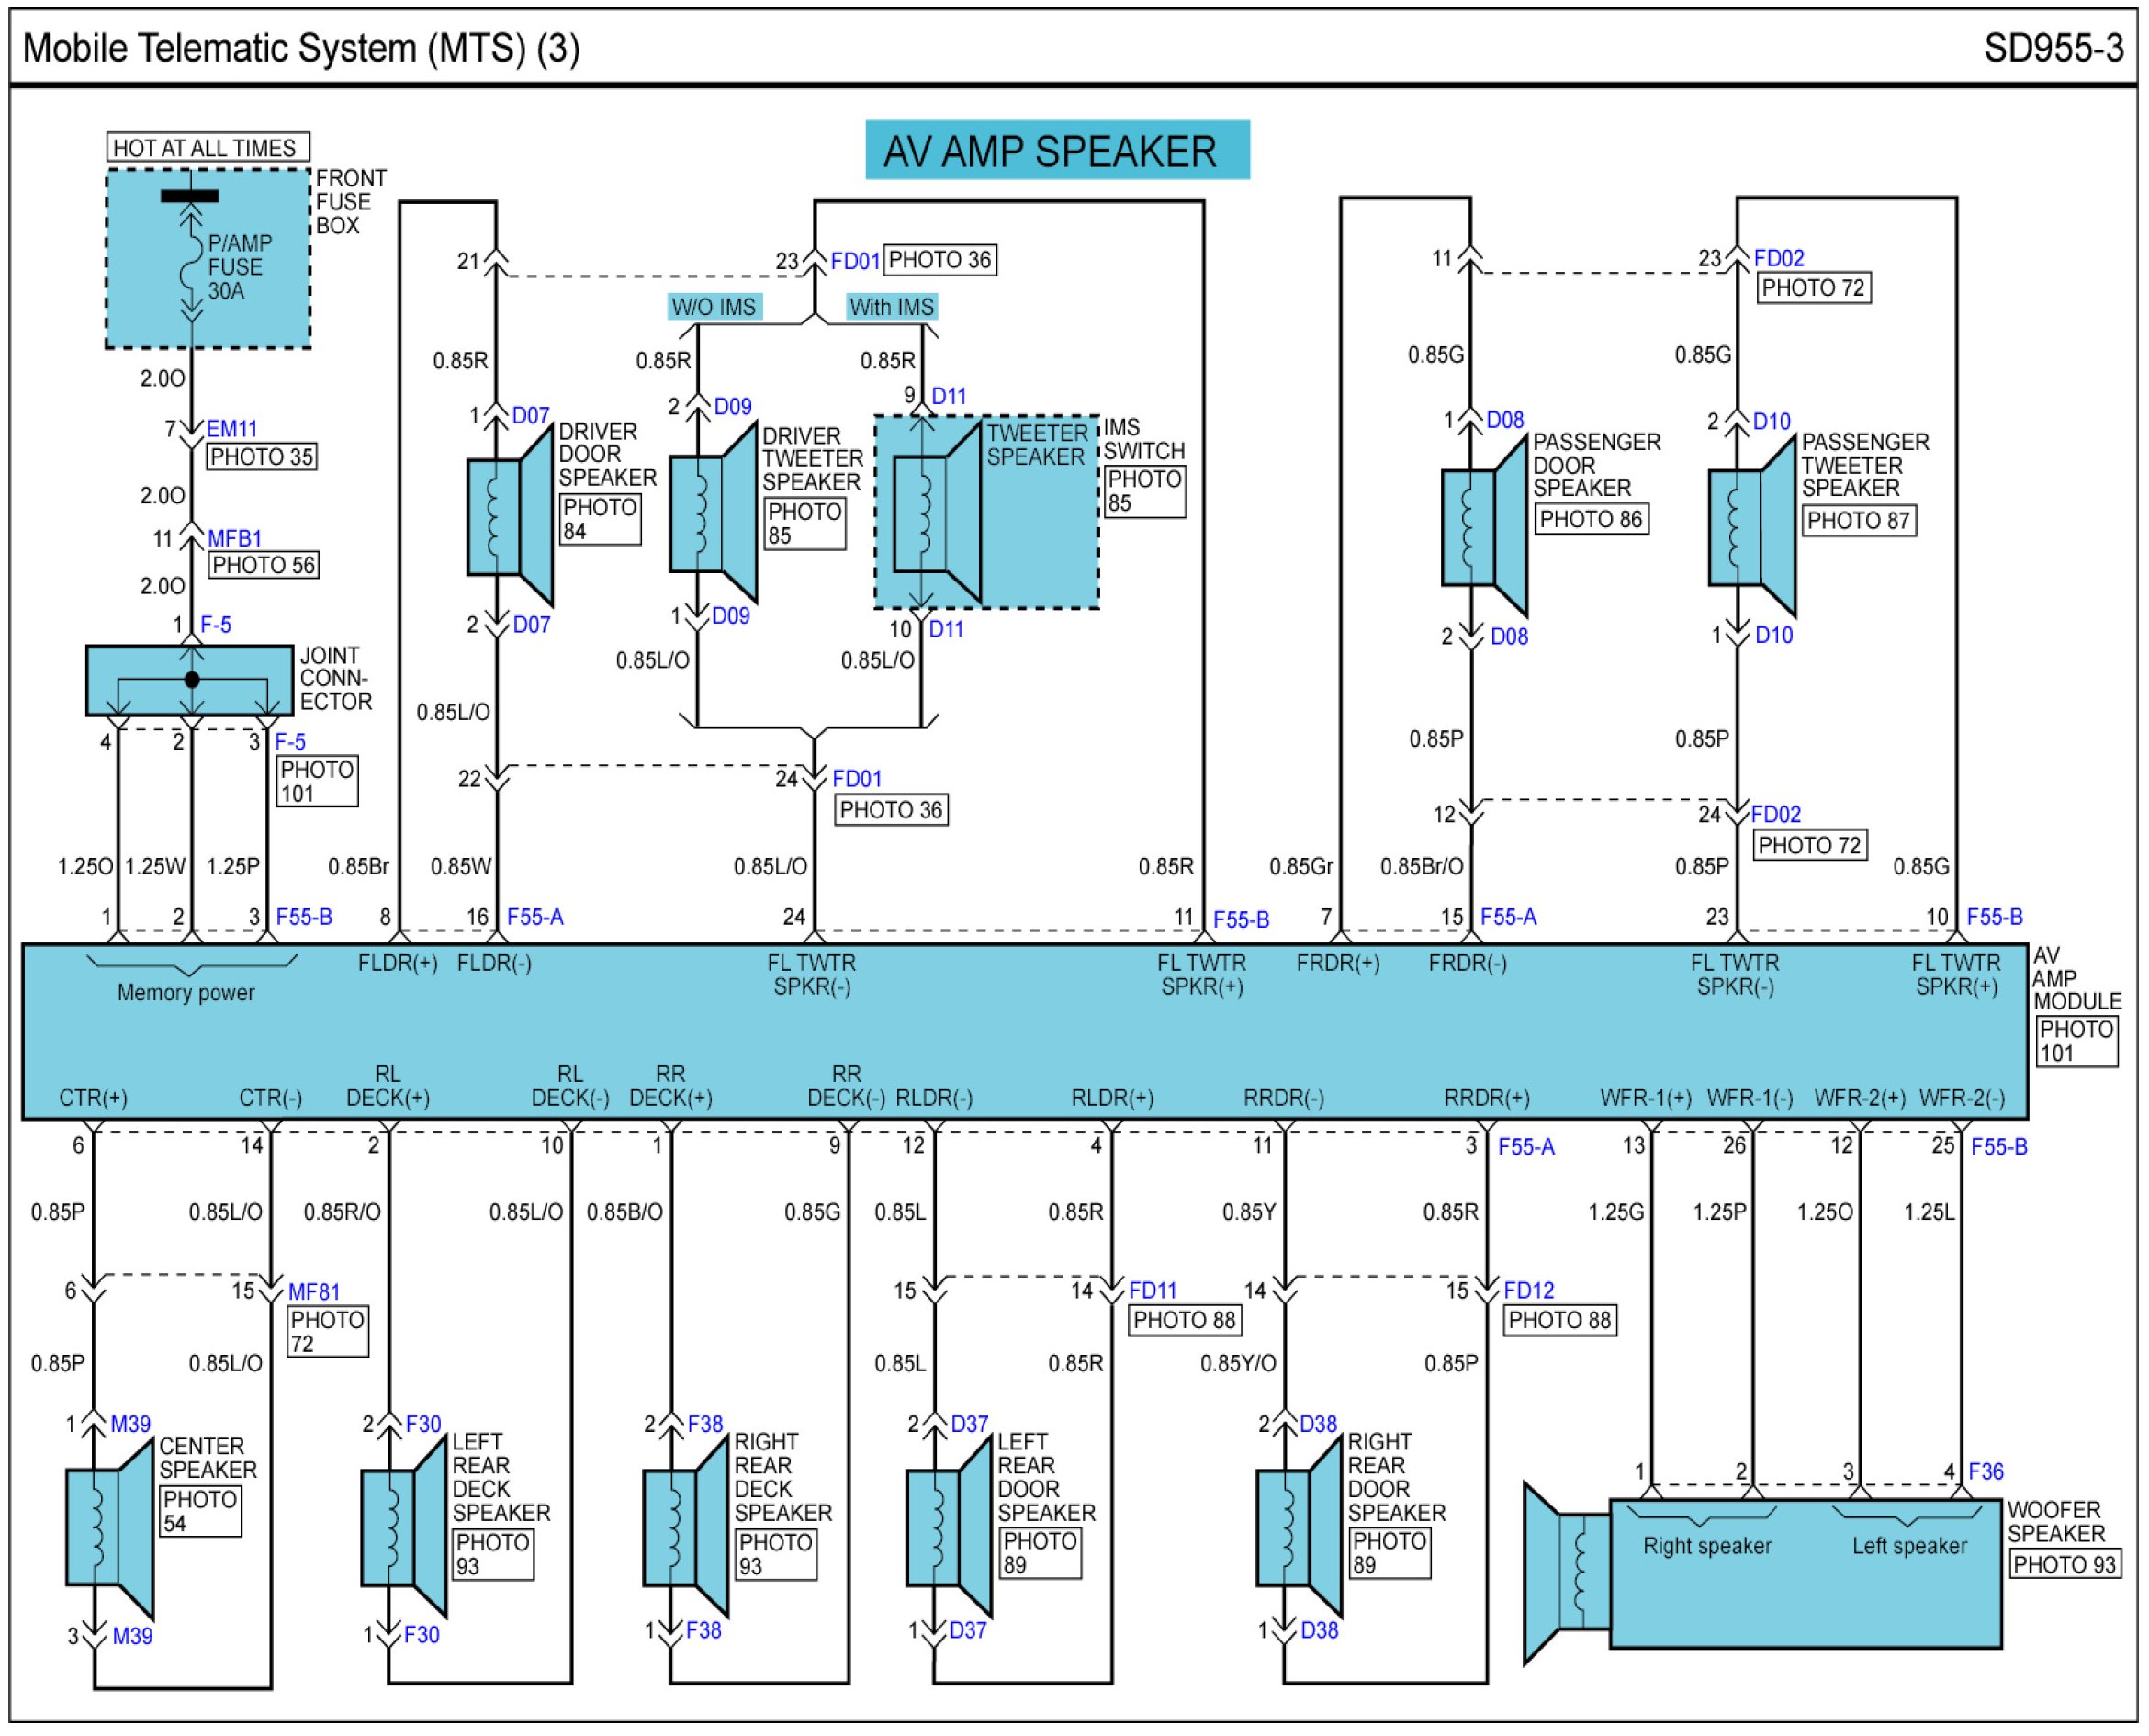Viewport: 2149px width, 1736px height.
Task: Click the HOT AT ALL TIMES label
Action: [x=207, y=147]
